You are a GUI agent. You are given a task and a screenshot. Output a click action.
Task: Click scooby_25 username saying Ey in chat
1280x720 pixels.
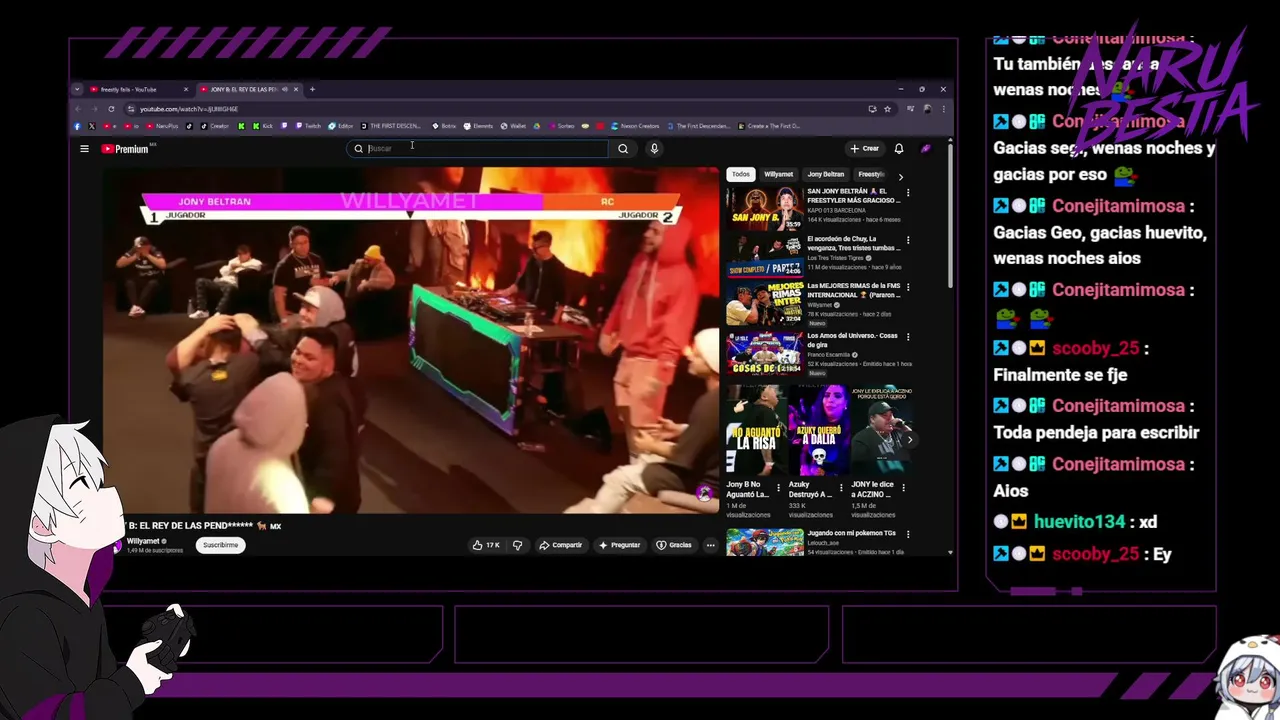click(1095, 554)
